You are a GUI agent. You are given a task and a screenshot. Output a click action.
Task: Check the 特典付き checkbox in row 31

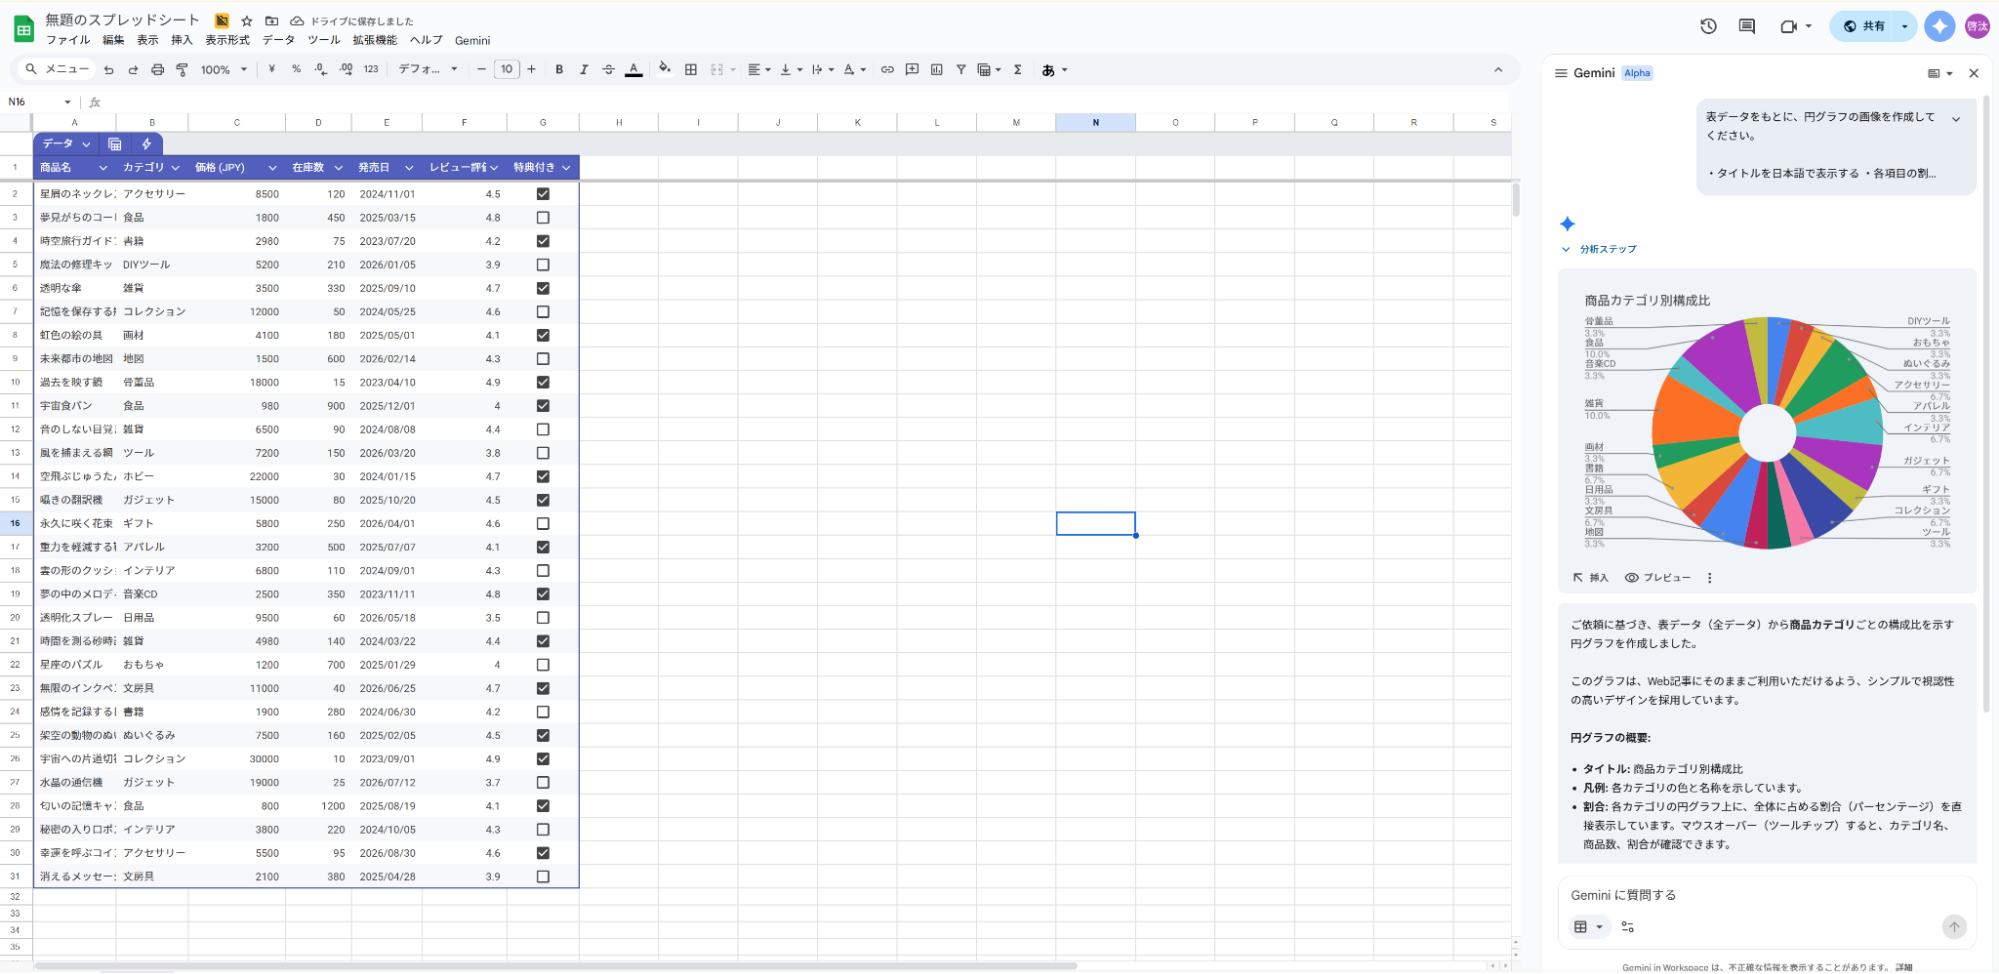543,876
